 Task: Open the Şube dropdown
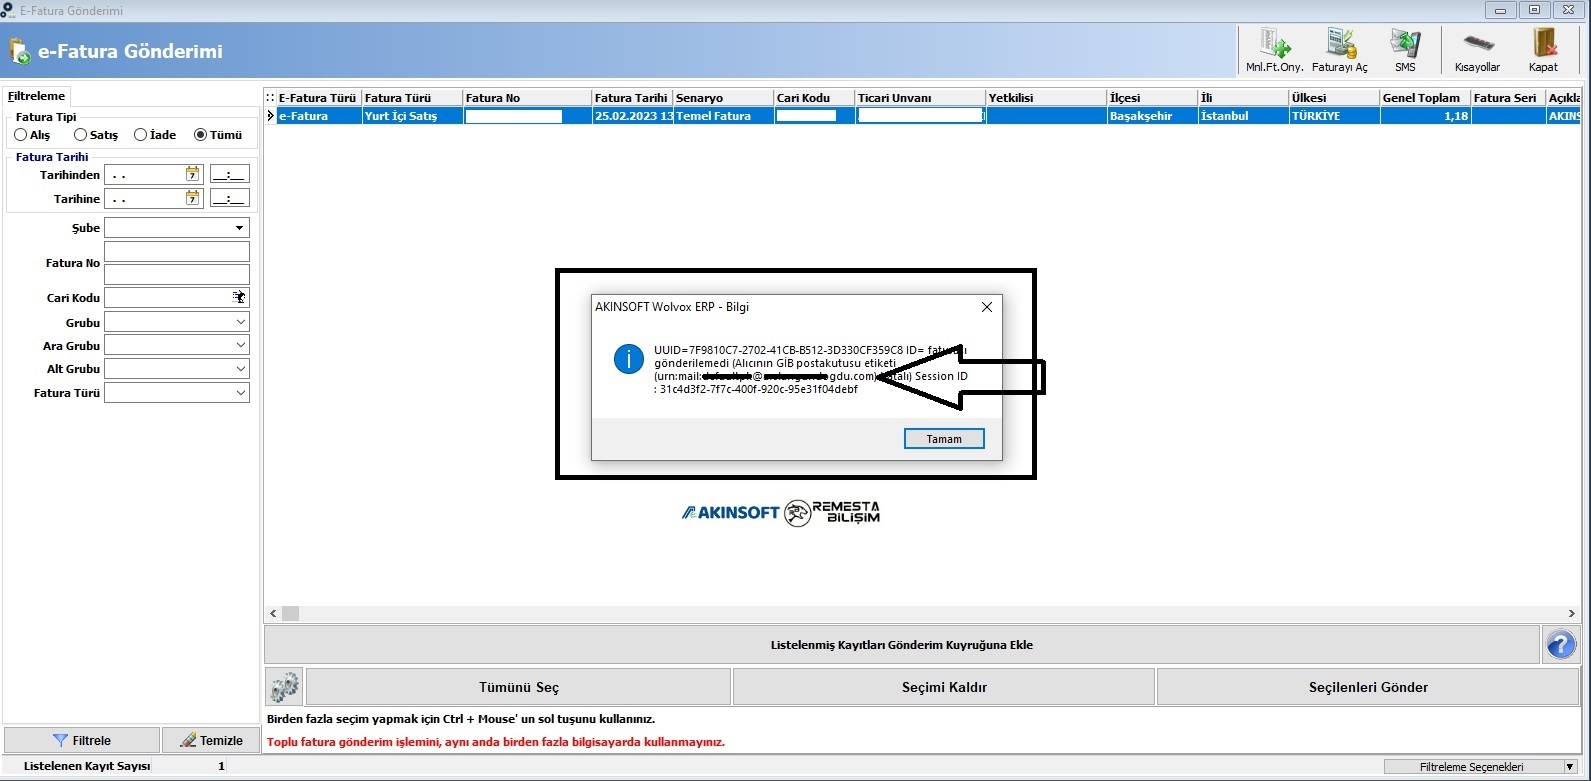click(240, 228)
